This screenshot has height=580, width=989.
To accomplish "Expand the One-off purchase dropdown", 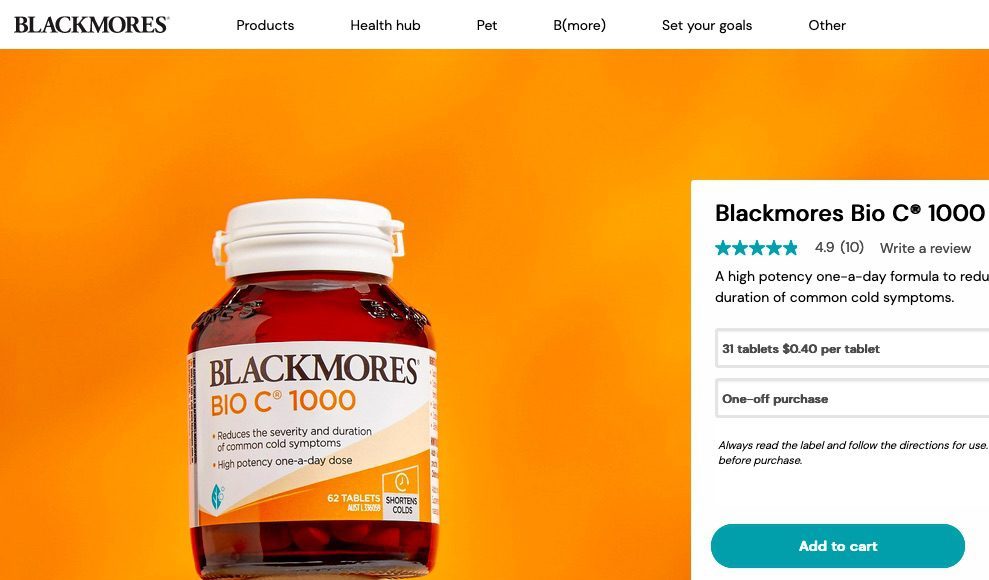I will (852, 398).
